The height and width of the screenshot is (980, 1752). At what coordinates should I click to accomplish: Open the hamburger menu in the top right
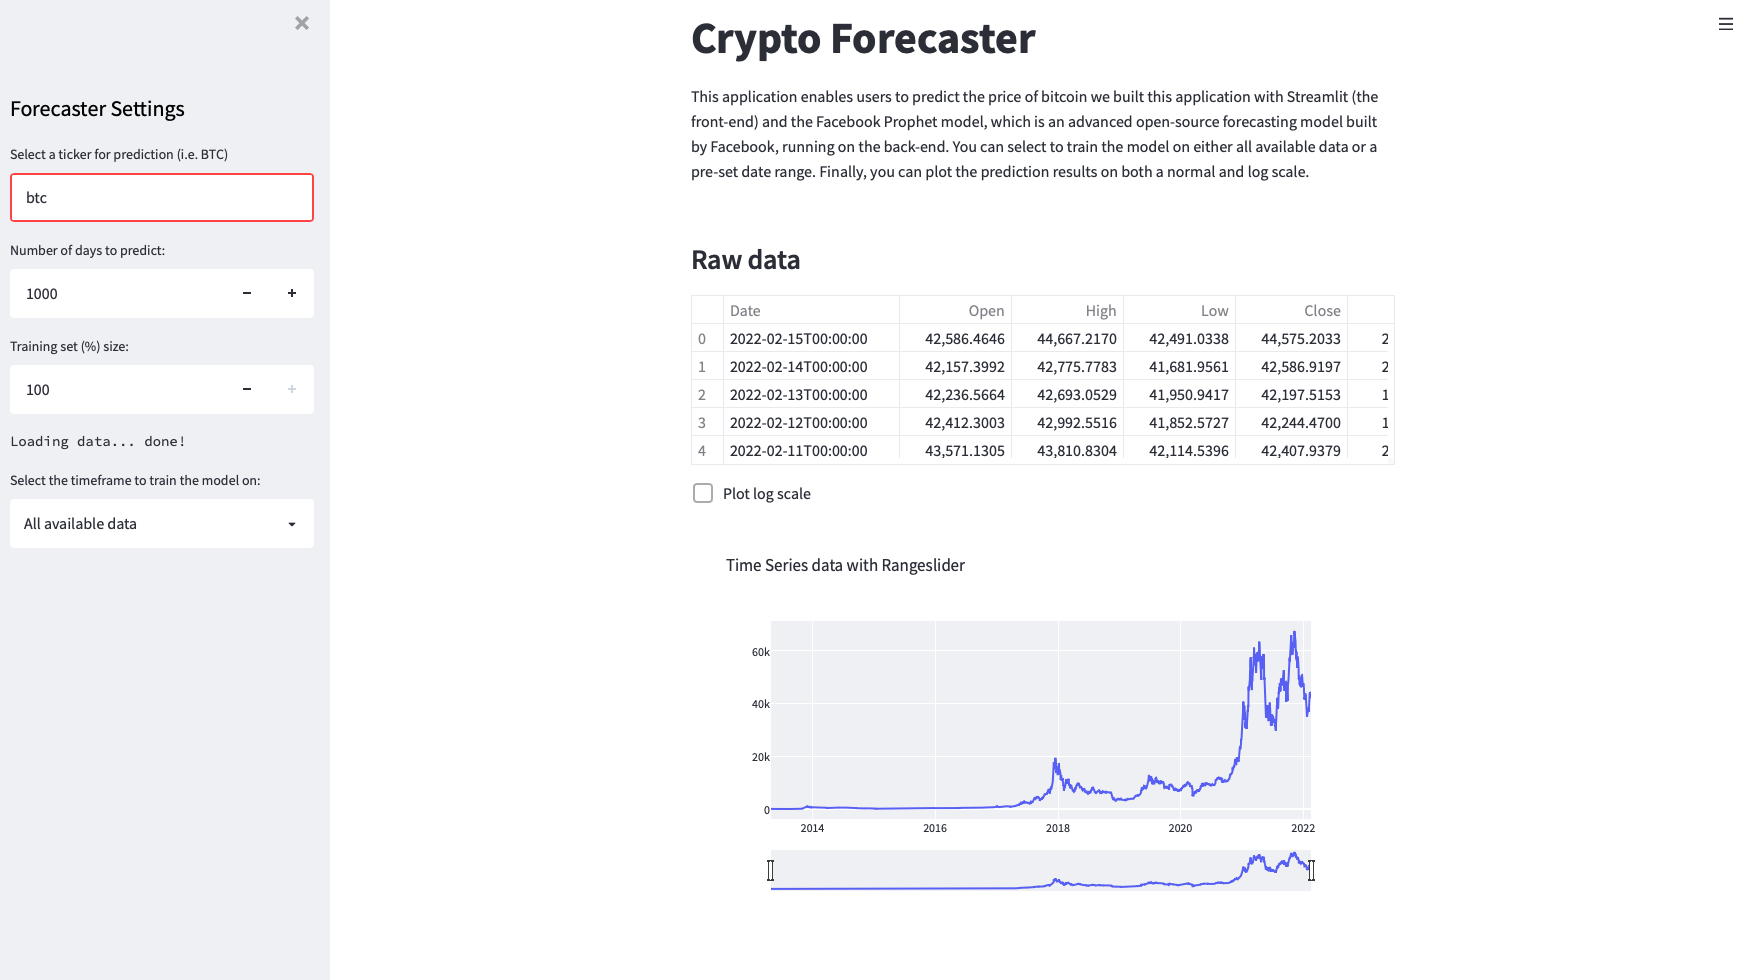(x=1725, y=23)
